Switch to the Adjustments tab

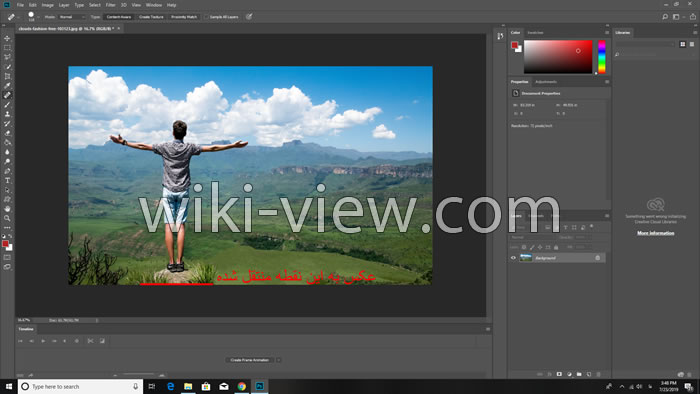click(546, 82)
